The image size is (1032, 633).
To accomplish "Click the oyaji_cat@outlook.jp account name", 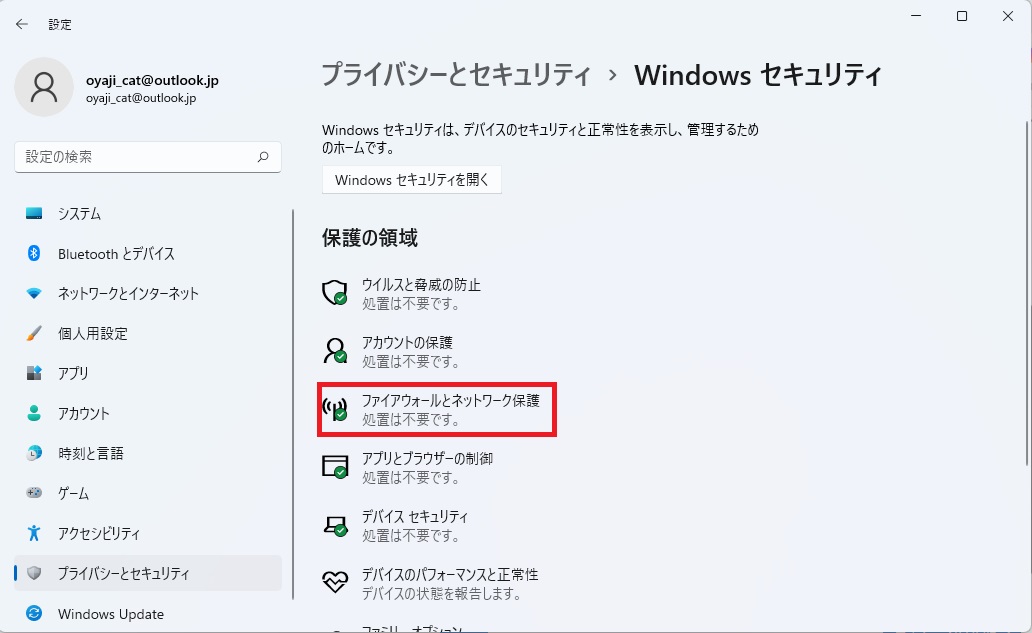I will click(x=152, y=80).
